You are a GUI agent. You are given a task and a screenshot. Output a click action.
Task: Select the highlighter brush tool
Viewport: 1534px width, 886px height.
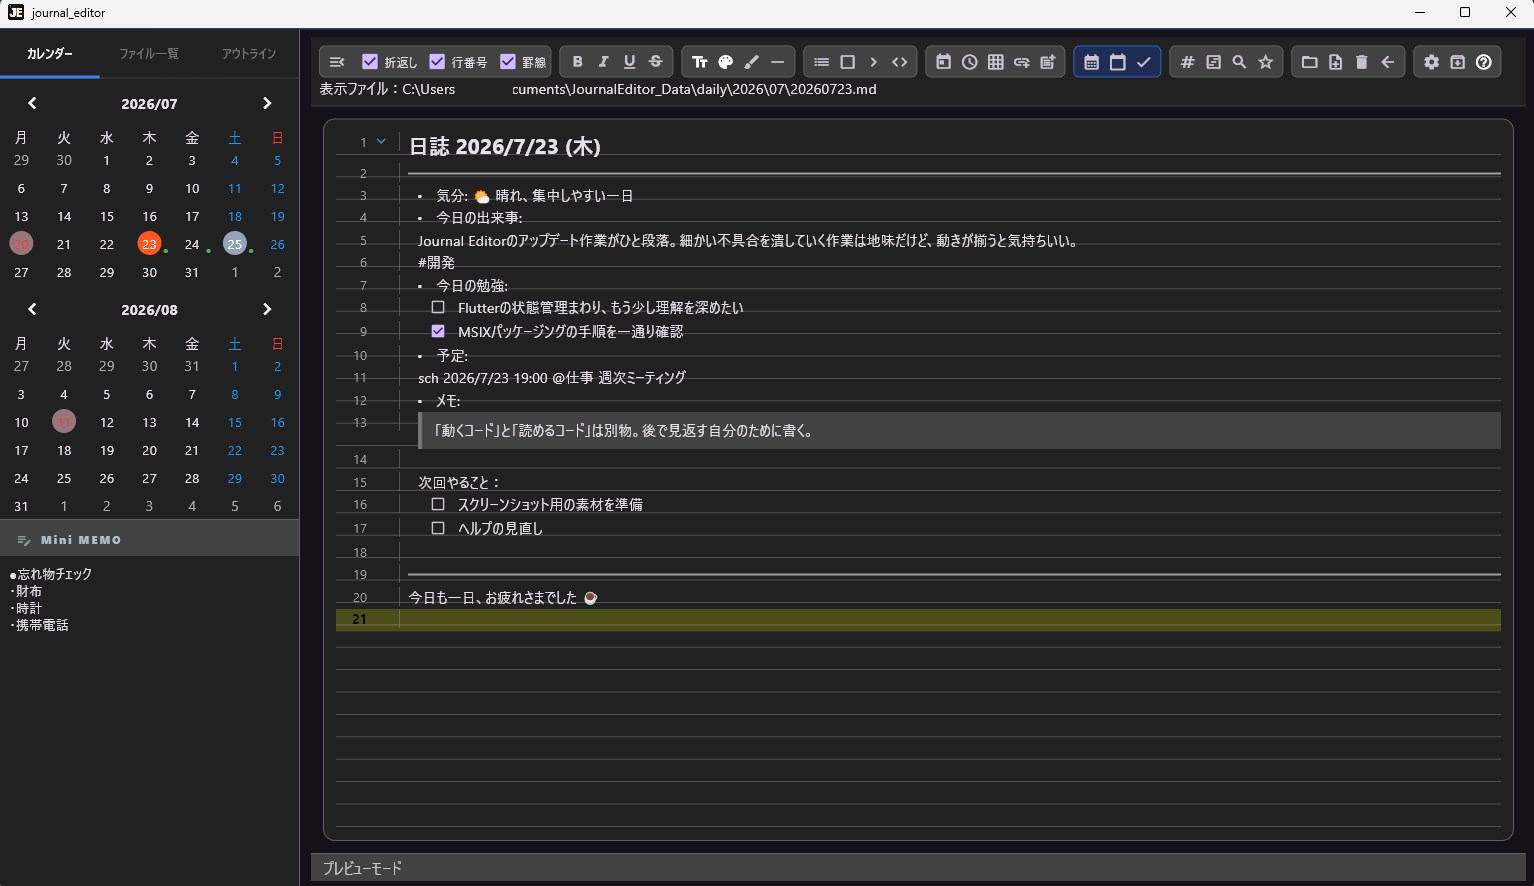point(751,62)
